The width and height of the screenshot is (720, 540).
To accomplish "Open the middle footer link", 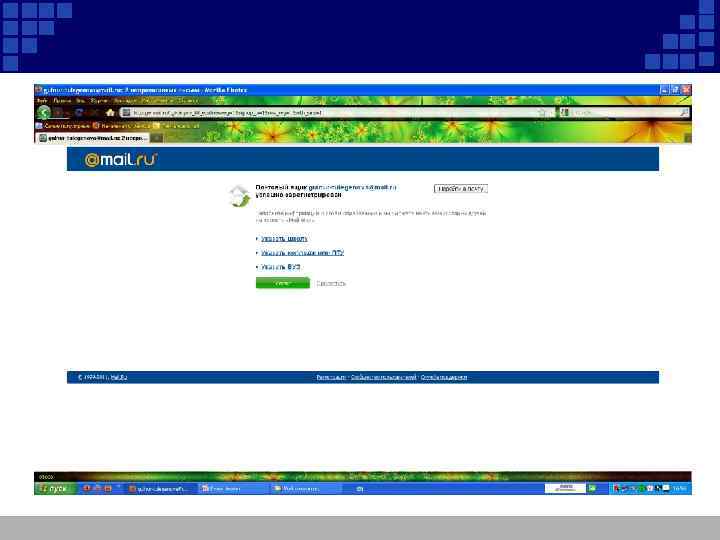I will point(383,377).
